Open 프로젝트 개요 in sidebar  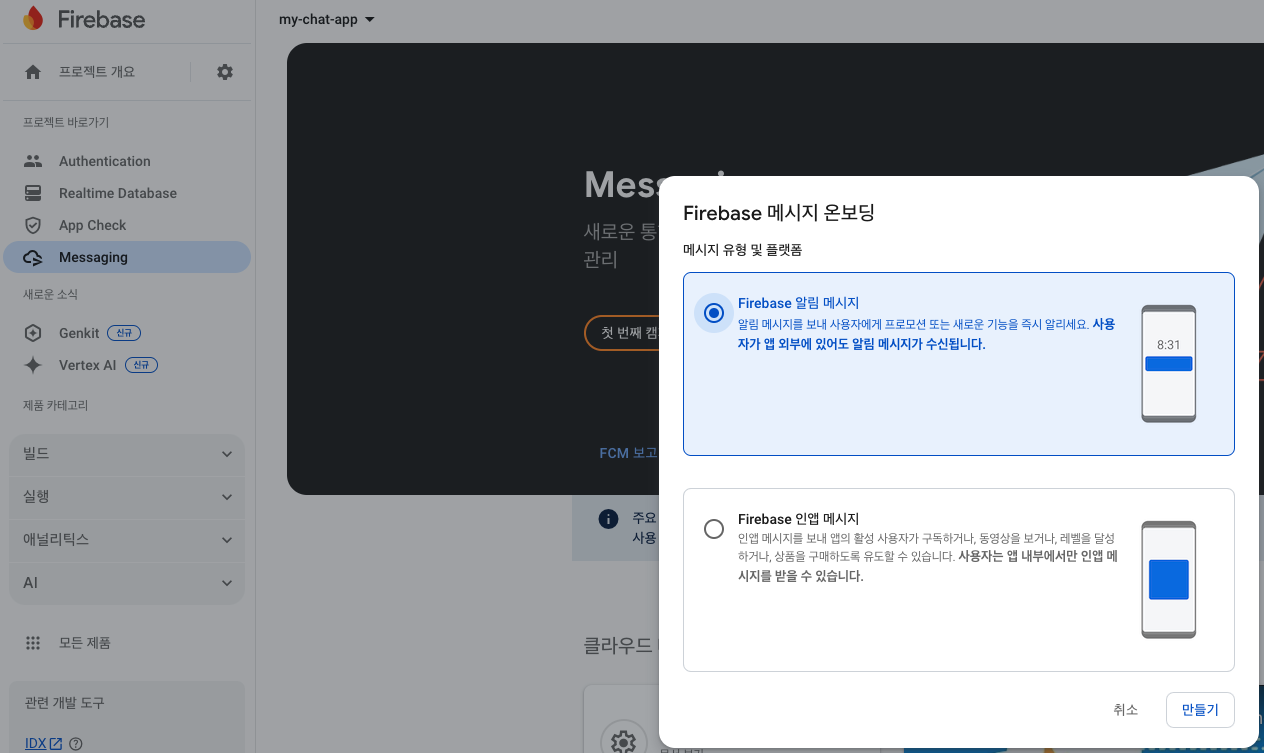96,72
